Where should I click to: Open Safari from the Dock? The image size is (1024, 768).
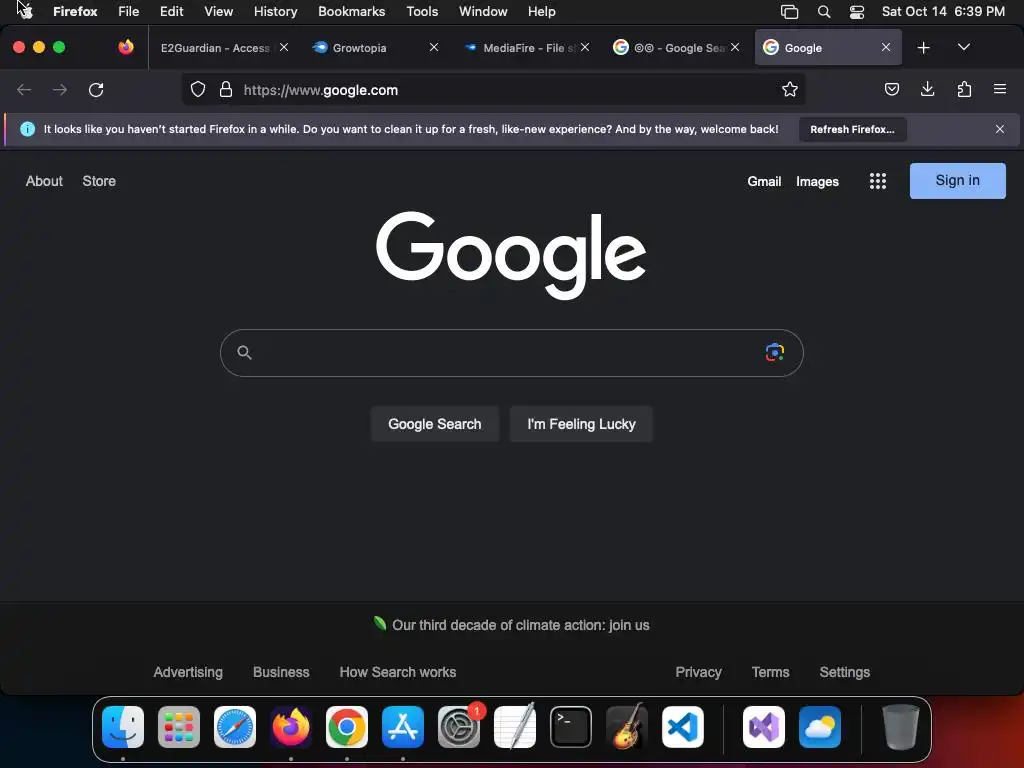(235, 726)
